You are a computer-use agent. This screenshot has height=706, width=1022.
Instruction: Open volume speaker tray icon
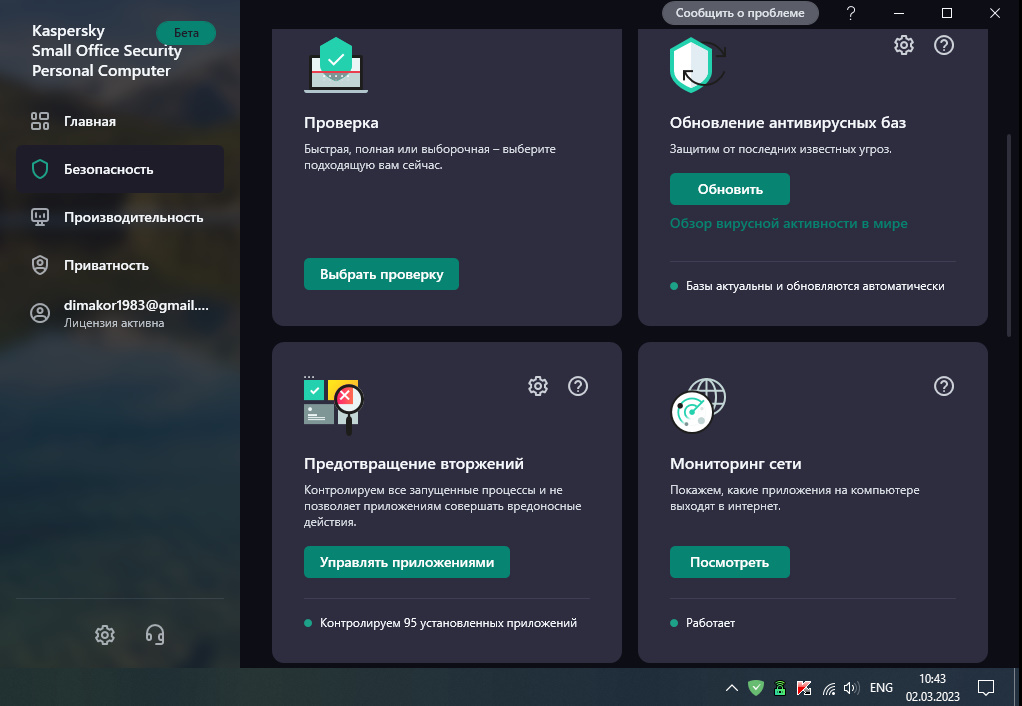[x=851, y=688]
